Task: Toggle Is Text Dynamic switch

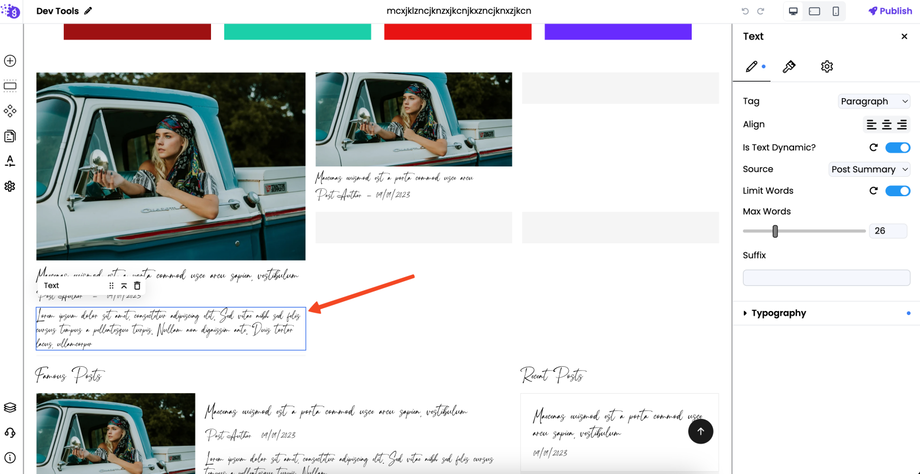Action: coord(898,148)
